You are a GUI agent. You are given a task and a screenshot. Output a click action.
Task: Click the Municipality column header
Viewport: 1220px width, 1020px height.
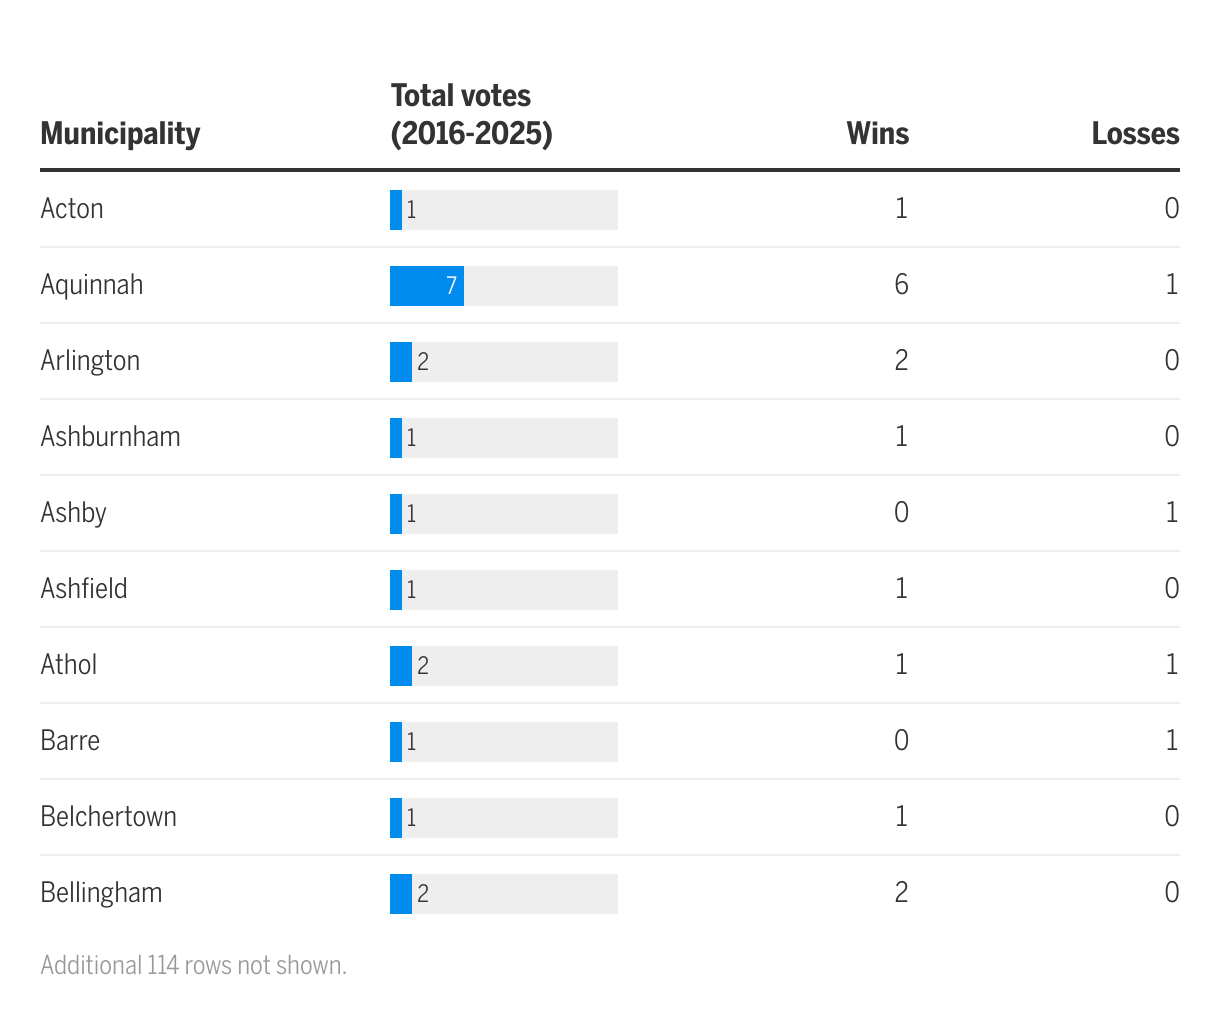[120, 134]
